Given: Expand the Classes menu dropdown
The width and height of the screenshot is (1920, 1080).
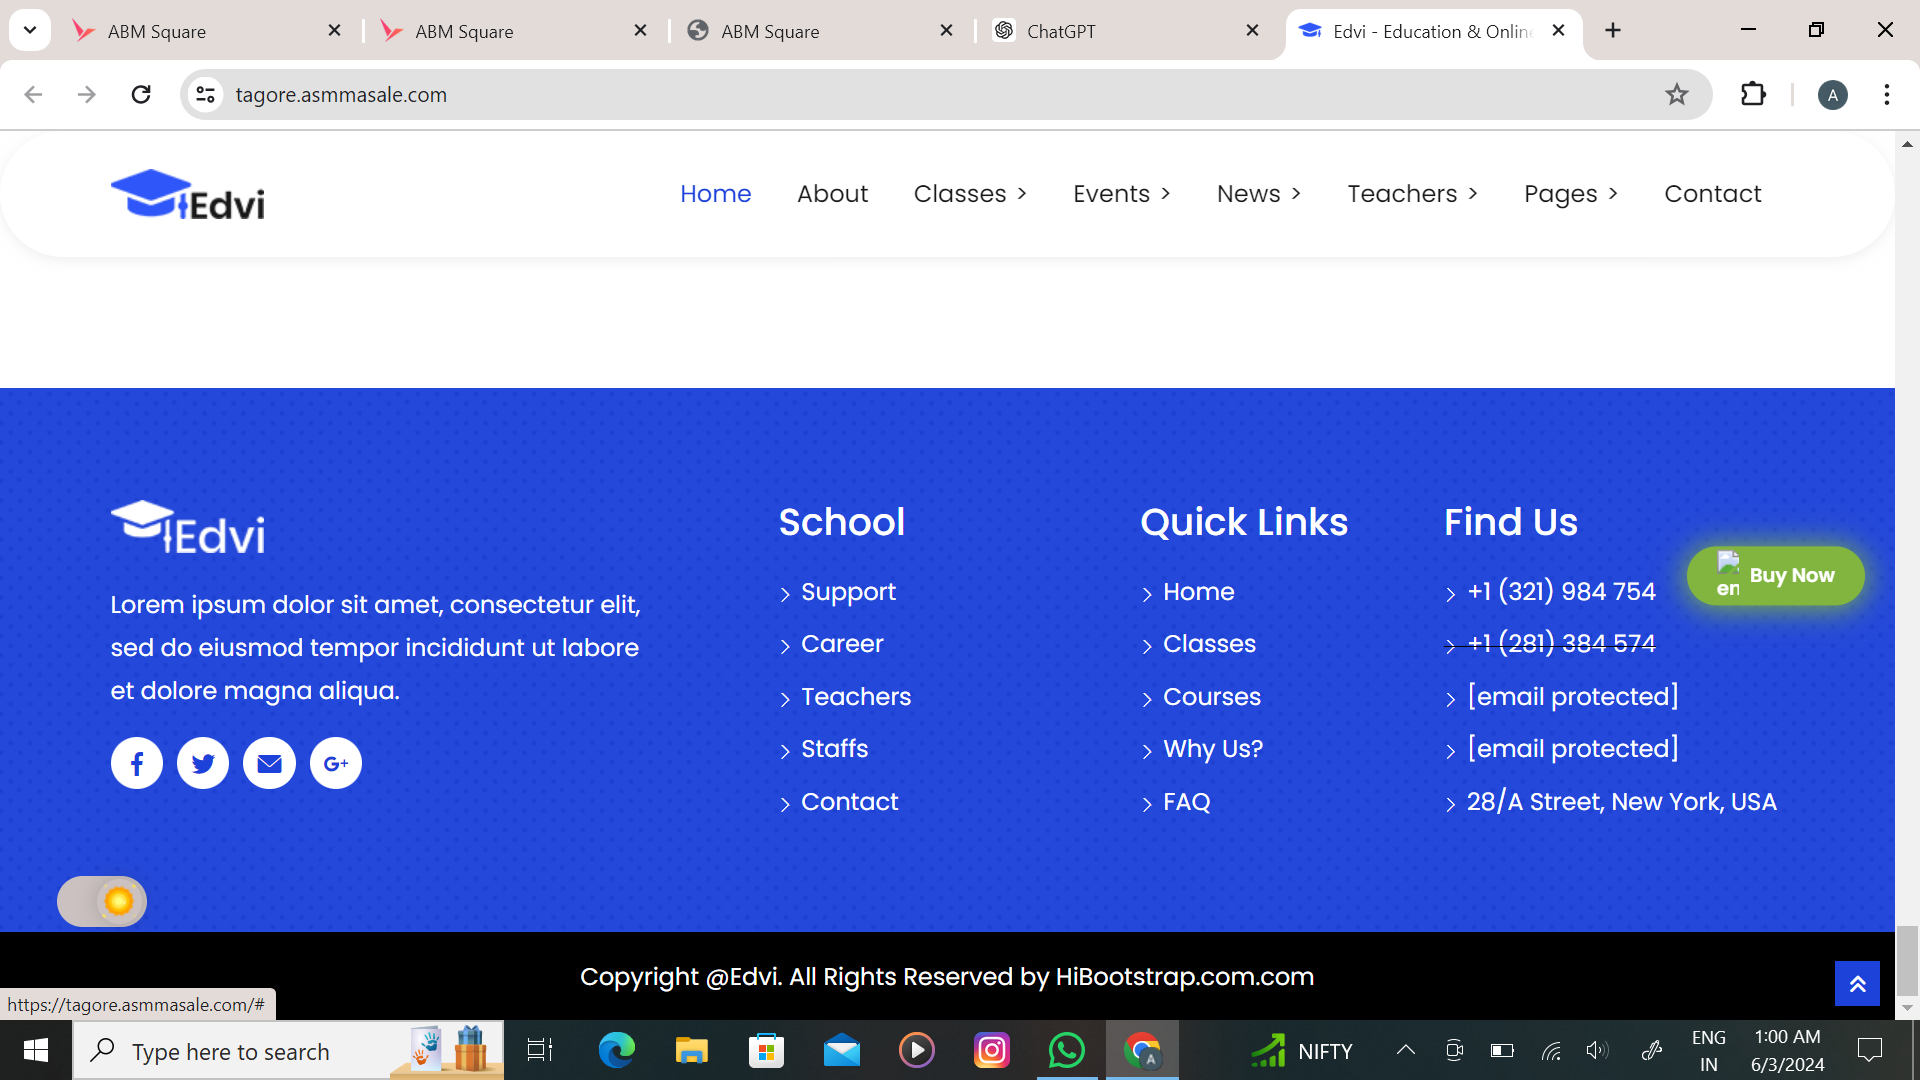Looking at the screenshot, I should click(970, 194).
